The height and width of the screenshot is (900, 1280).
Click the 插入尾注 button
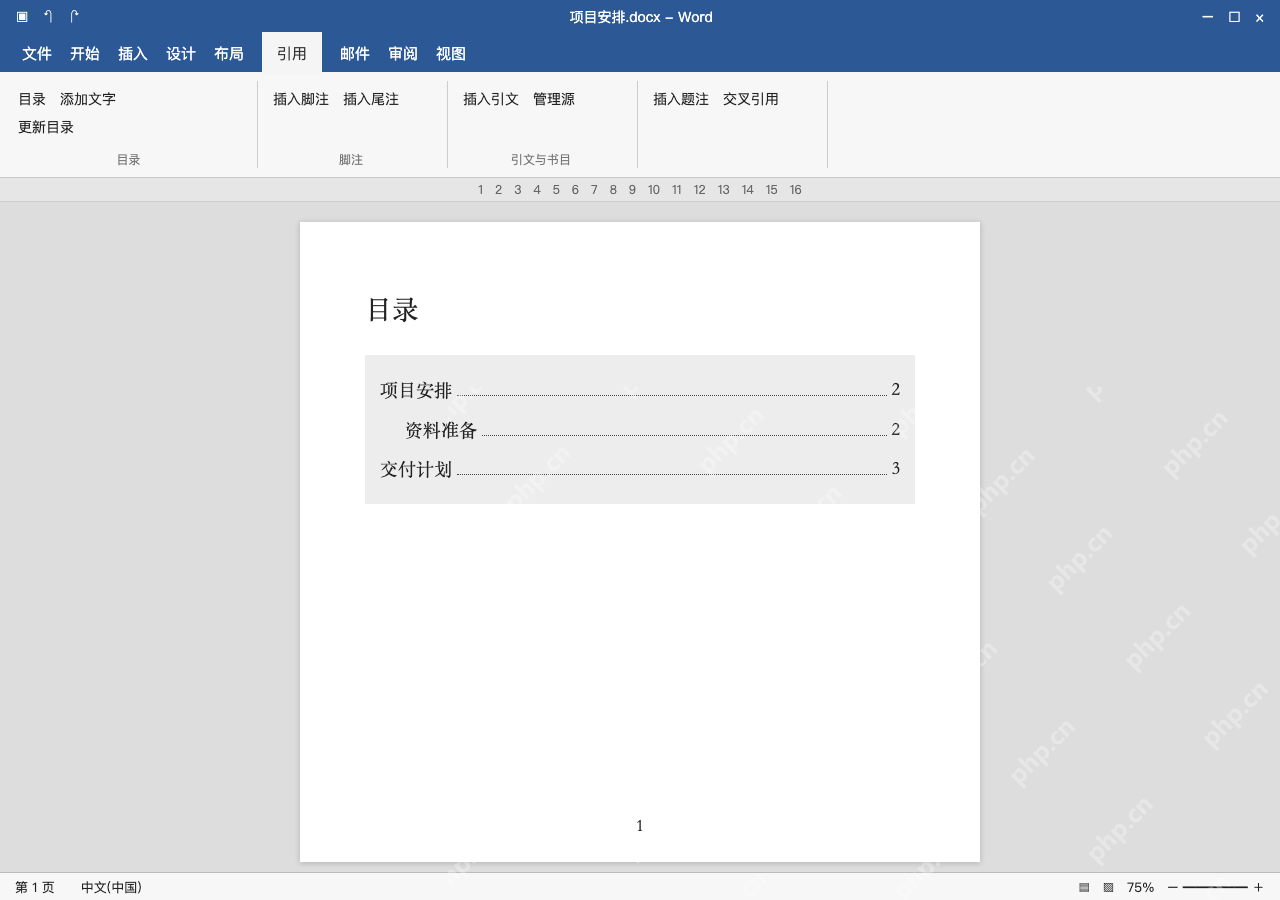click(371, 99)
